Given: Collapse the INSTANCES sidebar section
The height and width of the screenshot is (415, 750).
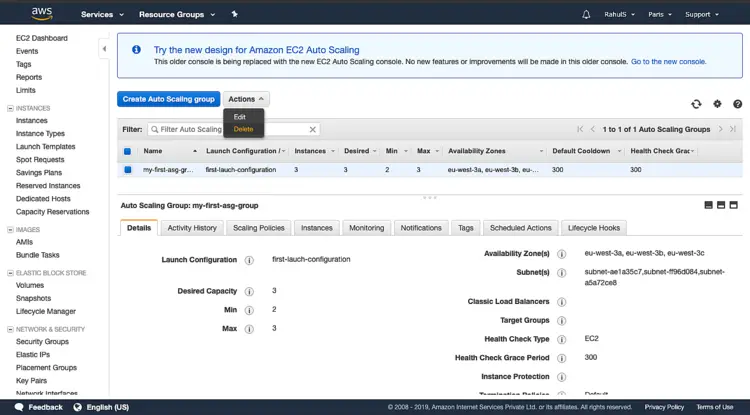Looking at the screenshot, I should (x=10, y=106).
